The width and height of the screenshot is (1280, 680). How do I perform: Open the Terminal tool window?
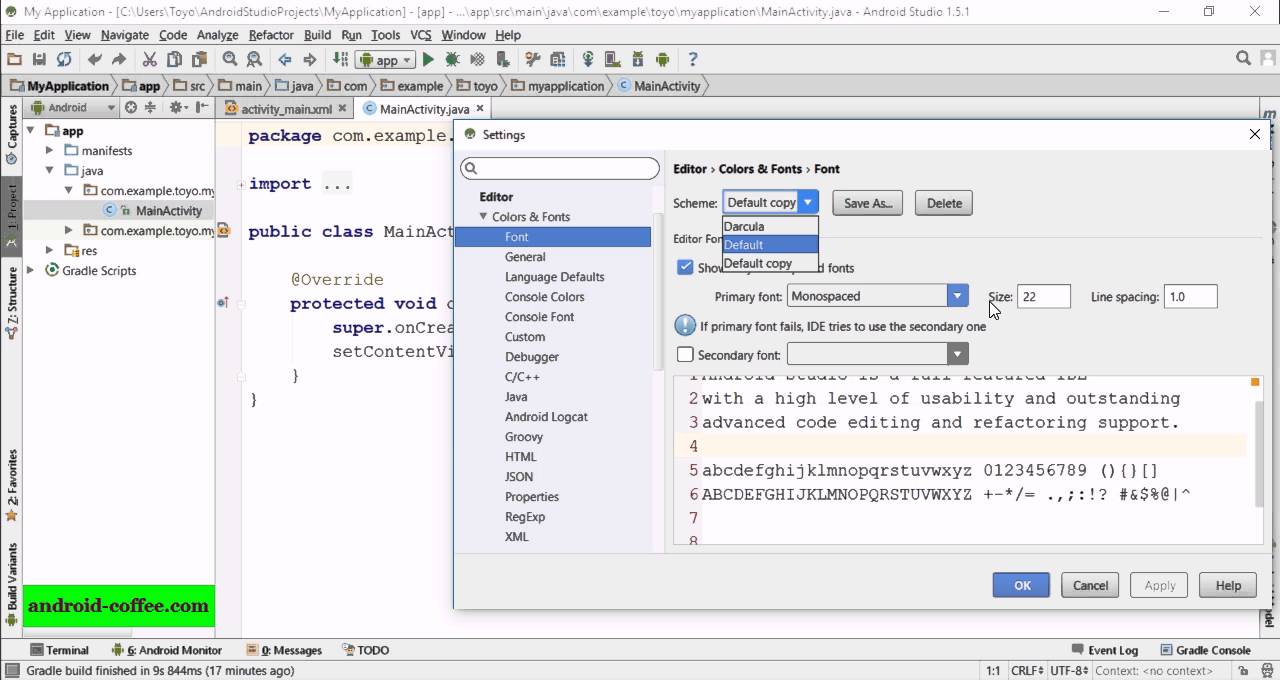click(59, 650)
